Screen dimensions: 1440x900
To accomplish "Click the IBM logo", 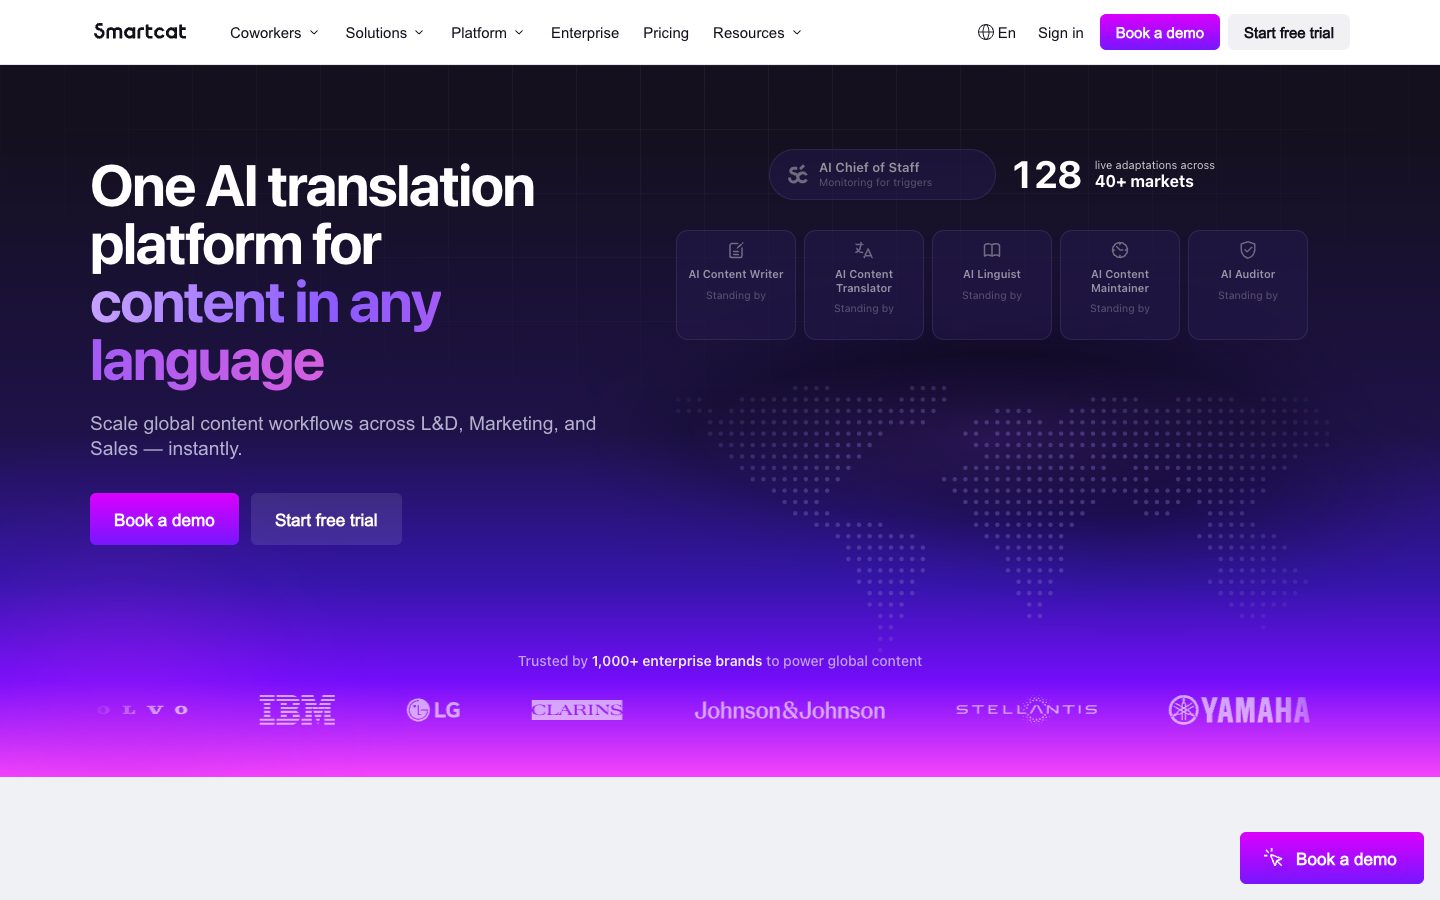I will click(297, 710).
